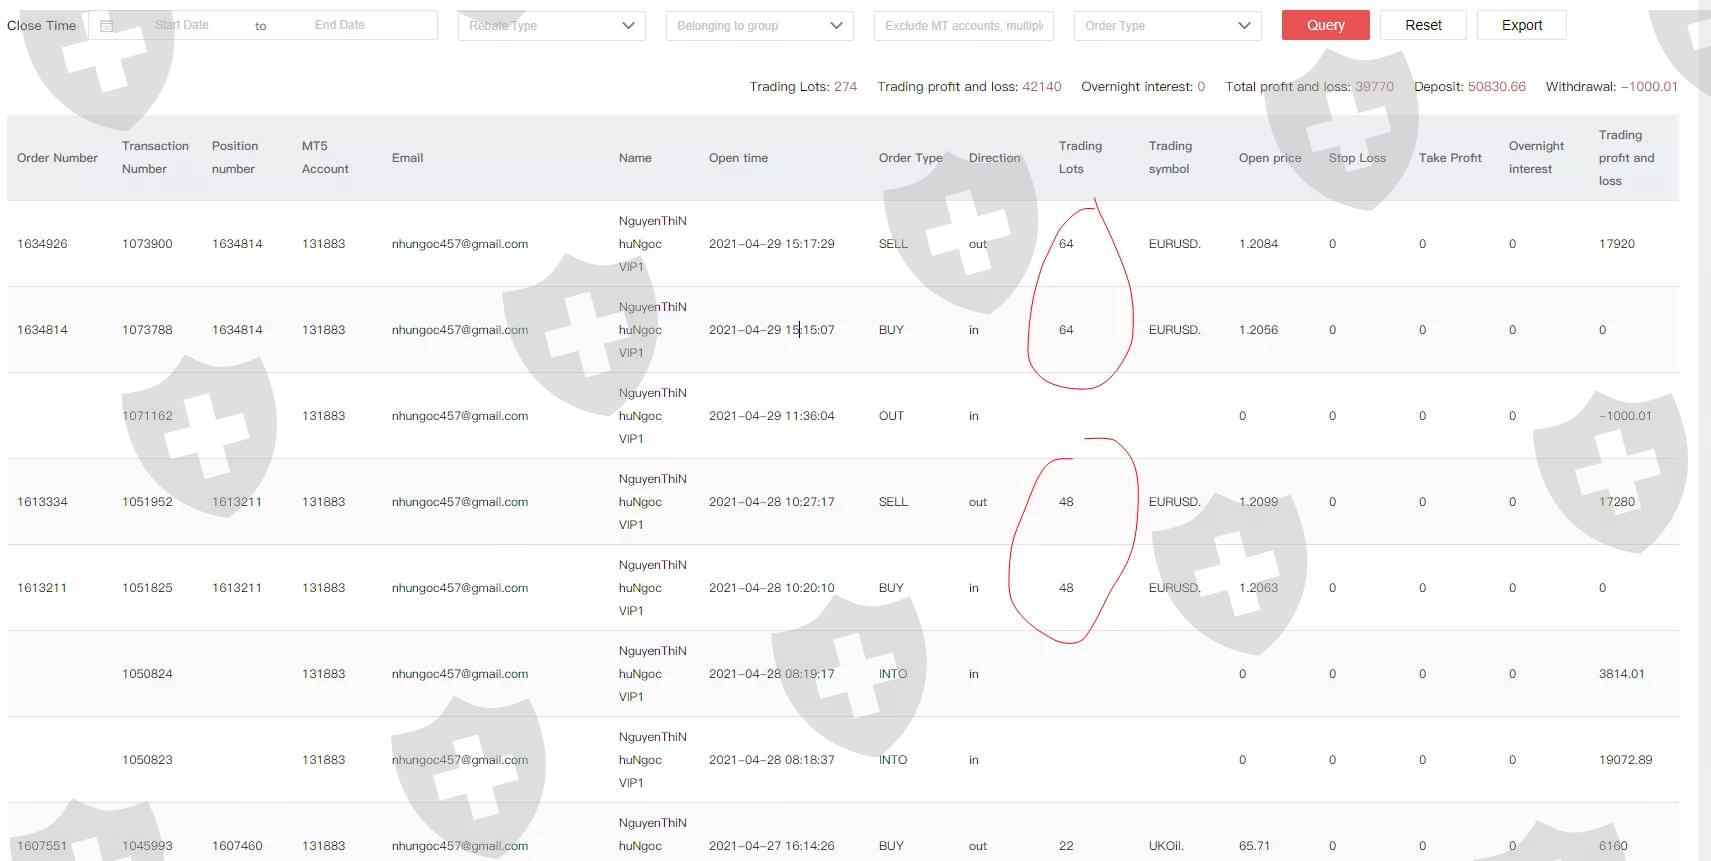Click the 3814.01 amount
The height and width of the screenshot is (861, 1711).
(1621, 674)
